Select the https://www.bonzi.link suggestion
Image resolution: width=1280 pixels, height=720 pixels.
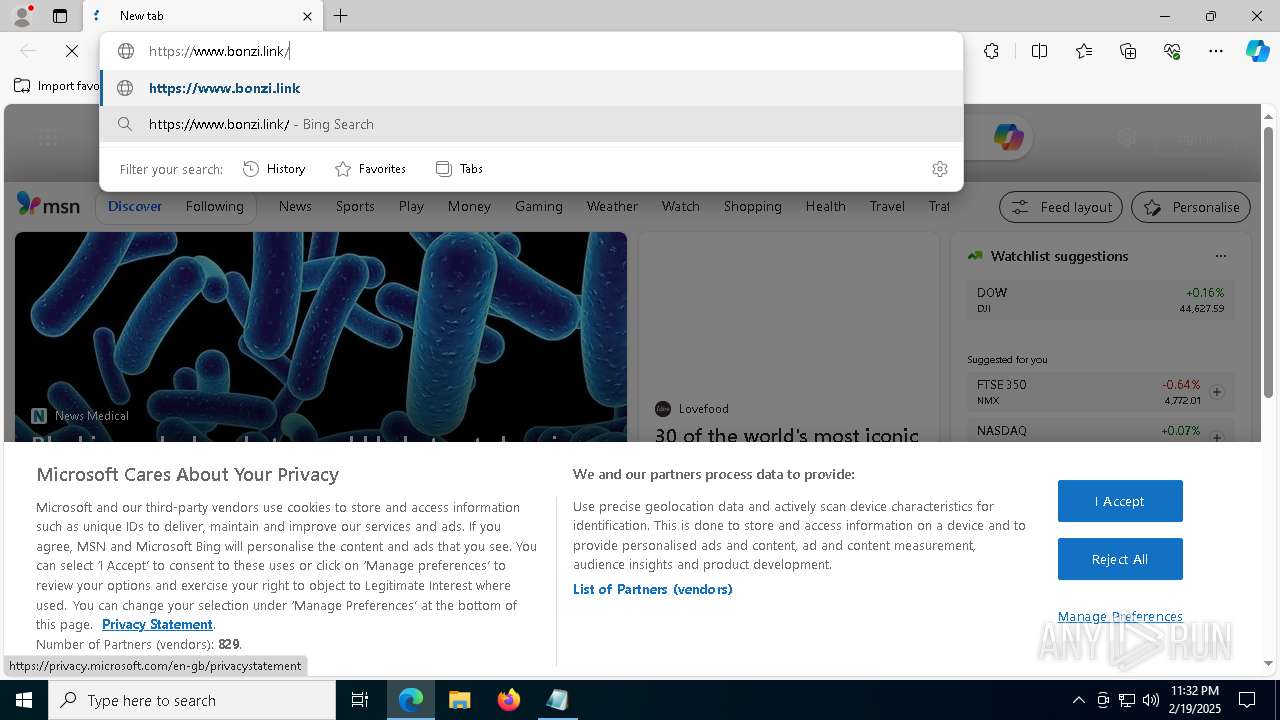[531, 88]
